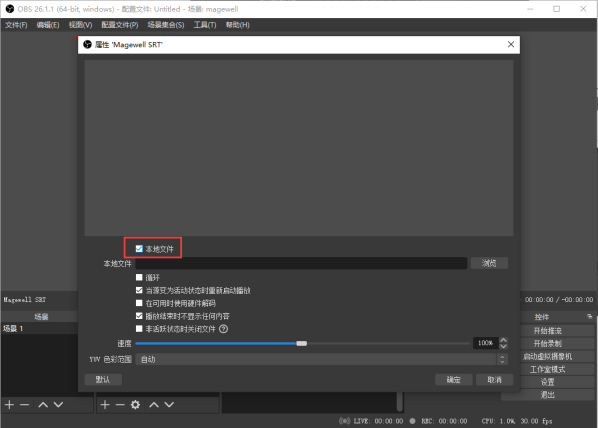This screenshot has width=598, height=428.
Task: Open the 配置文件(P) menu
Action: click(x=120, y=25)
